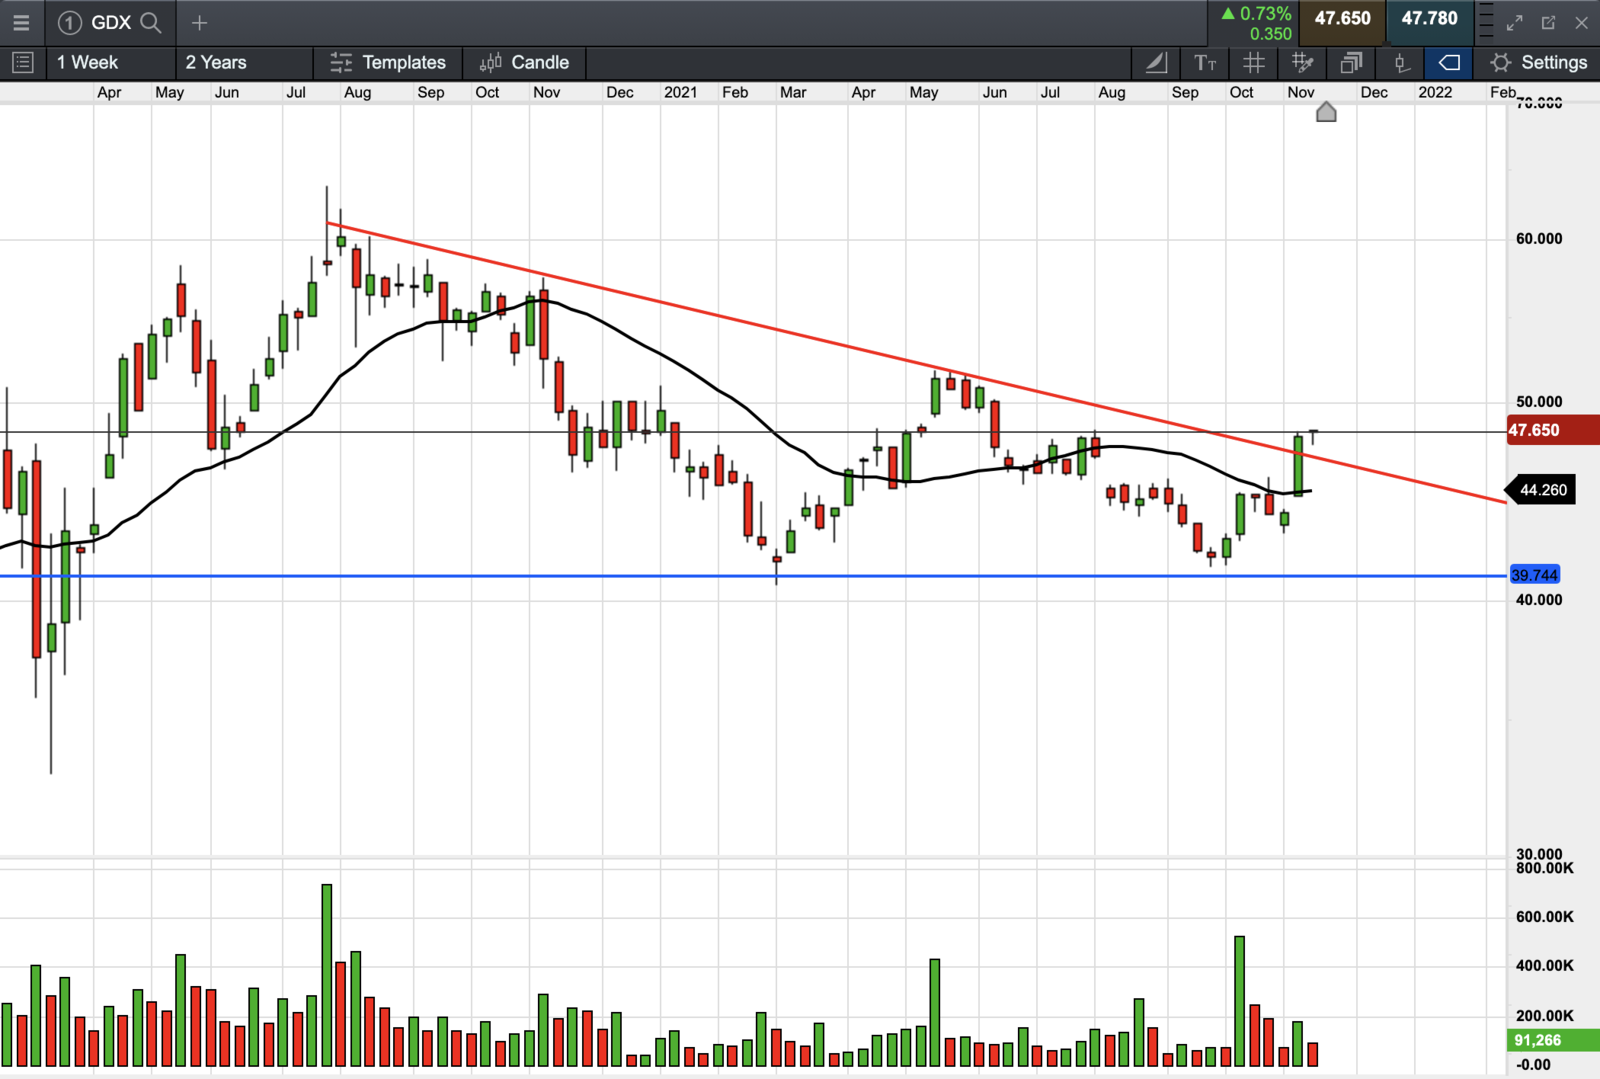Click the 44.260 trendline price tag
The image size is (1600, 1079).
(1541, 490)
